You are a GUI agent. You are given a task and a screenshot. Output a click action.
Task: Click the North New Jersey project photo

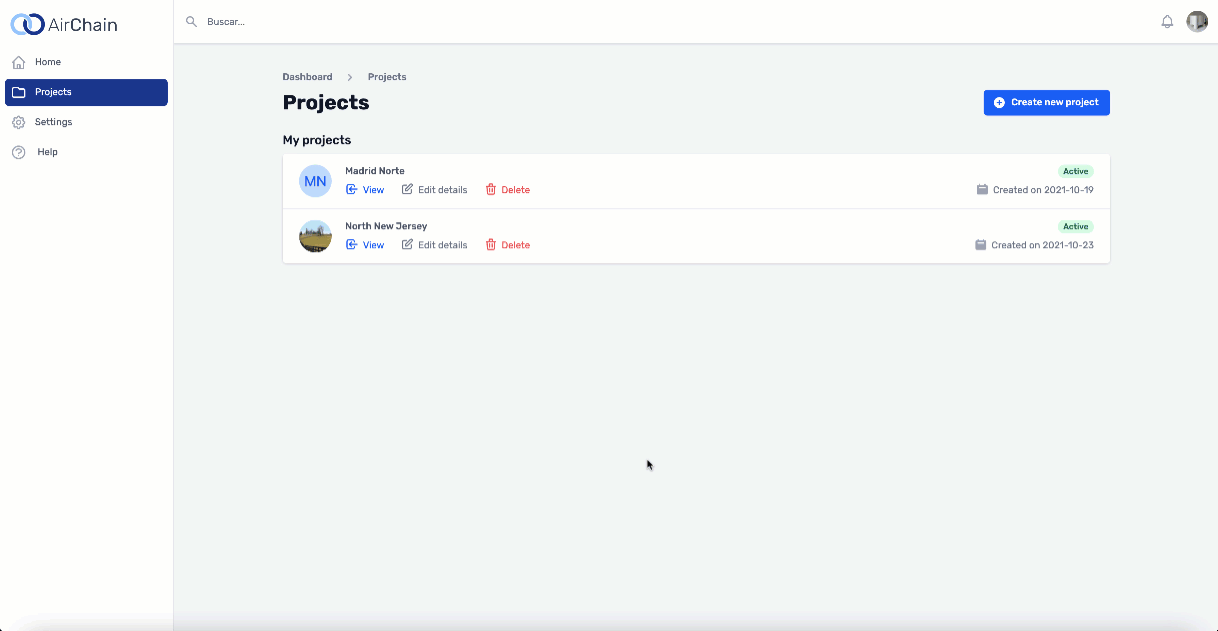click(315, 236)
